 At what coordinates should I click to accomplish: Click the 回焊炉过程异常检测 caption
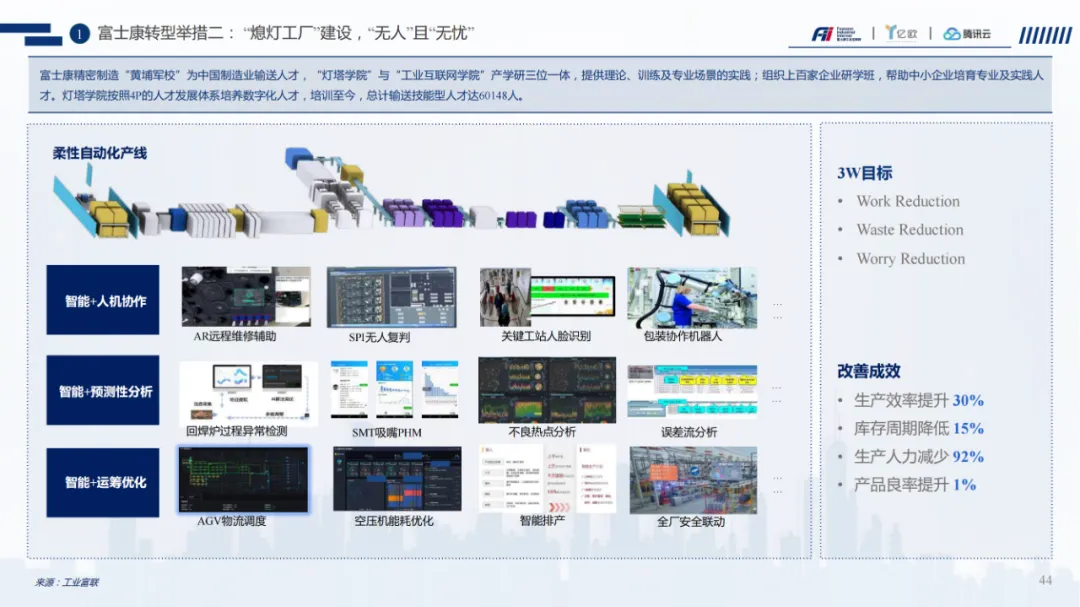tap(237, 431)
